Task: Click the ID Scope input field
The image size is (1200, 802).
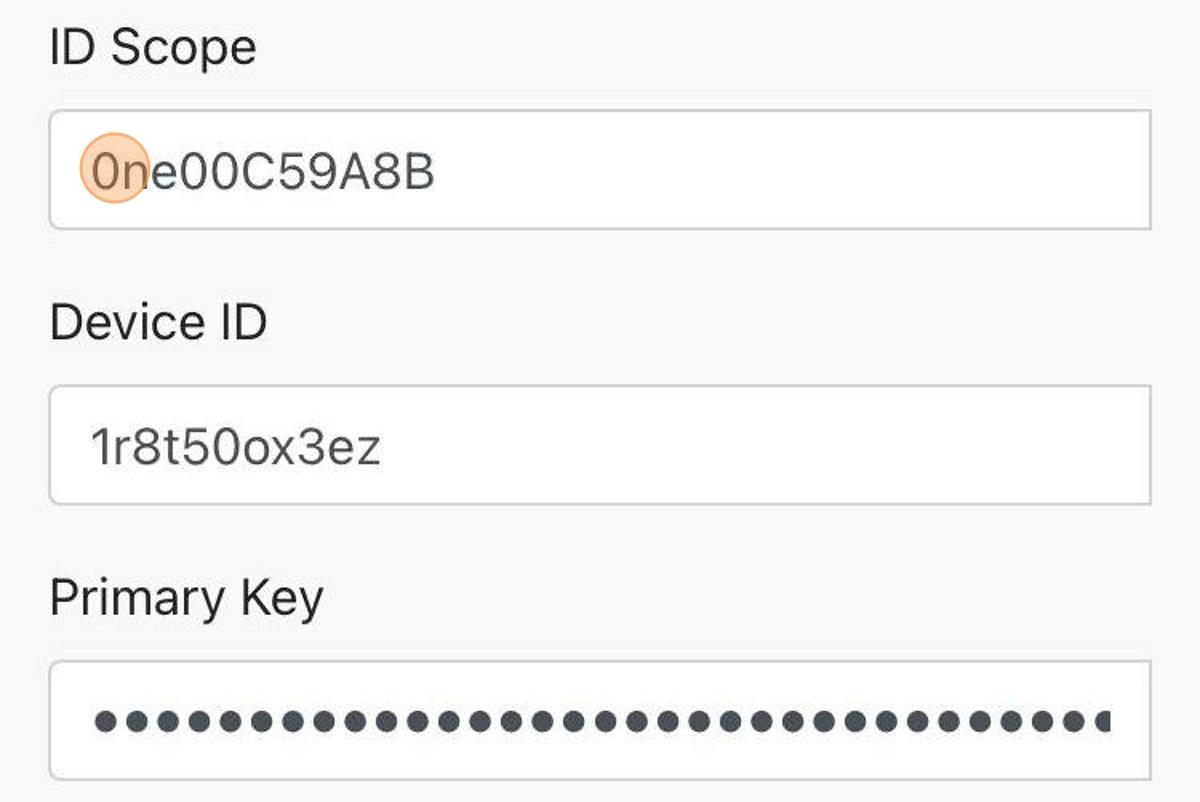Action: tap(600, 170)
